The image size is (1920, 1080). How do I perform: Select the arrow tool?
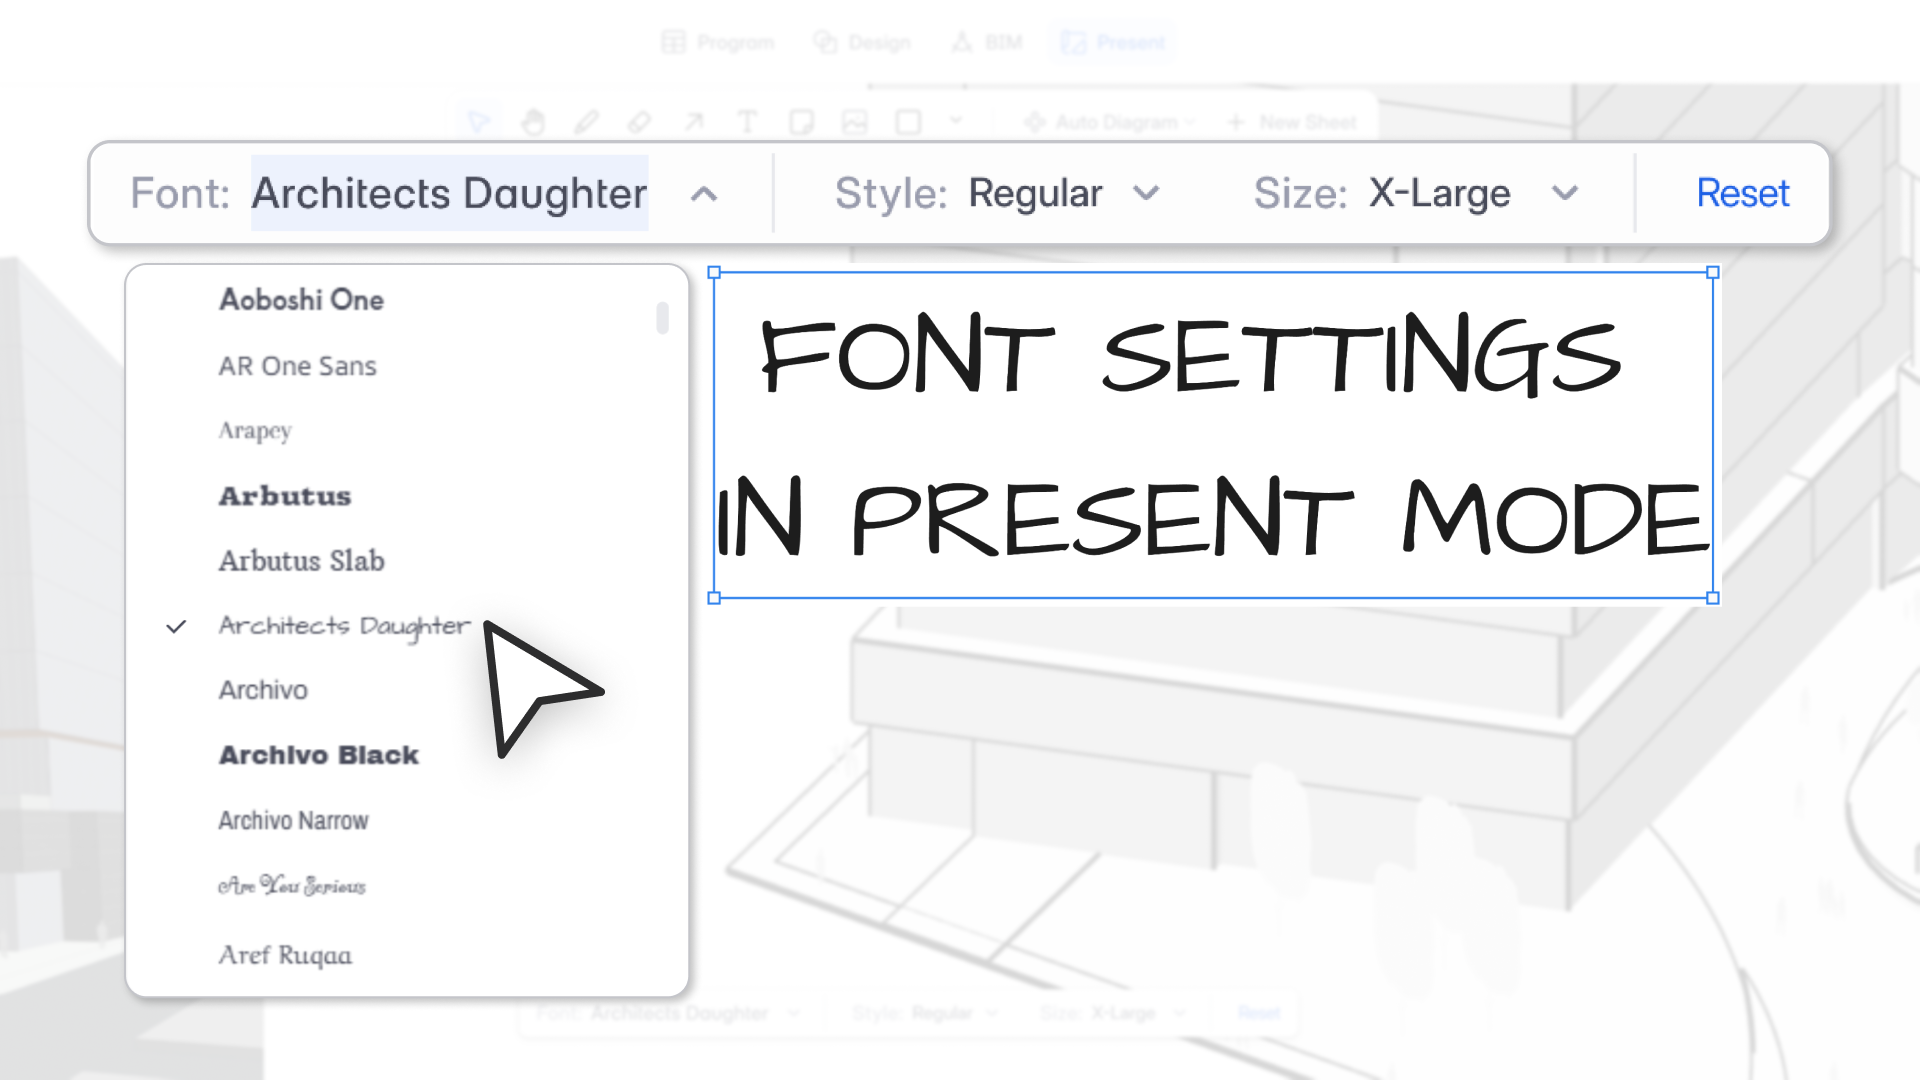(693, 122)
